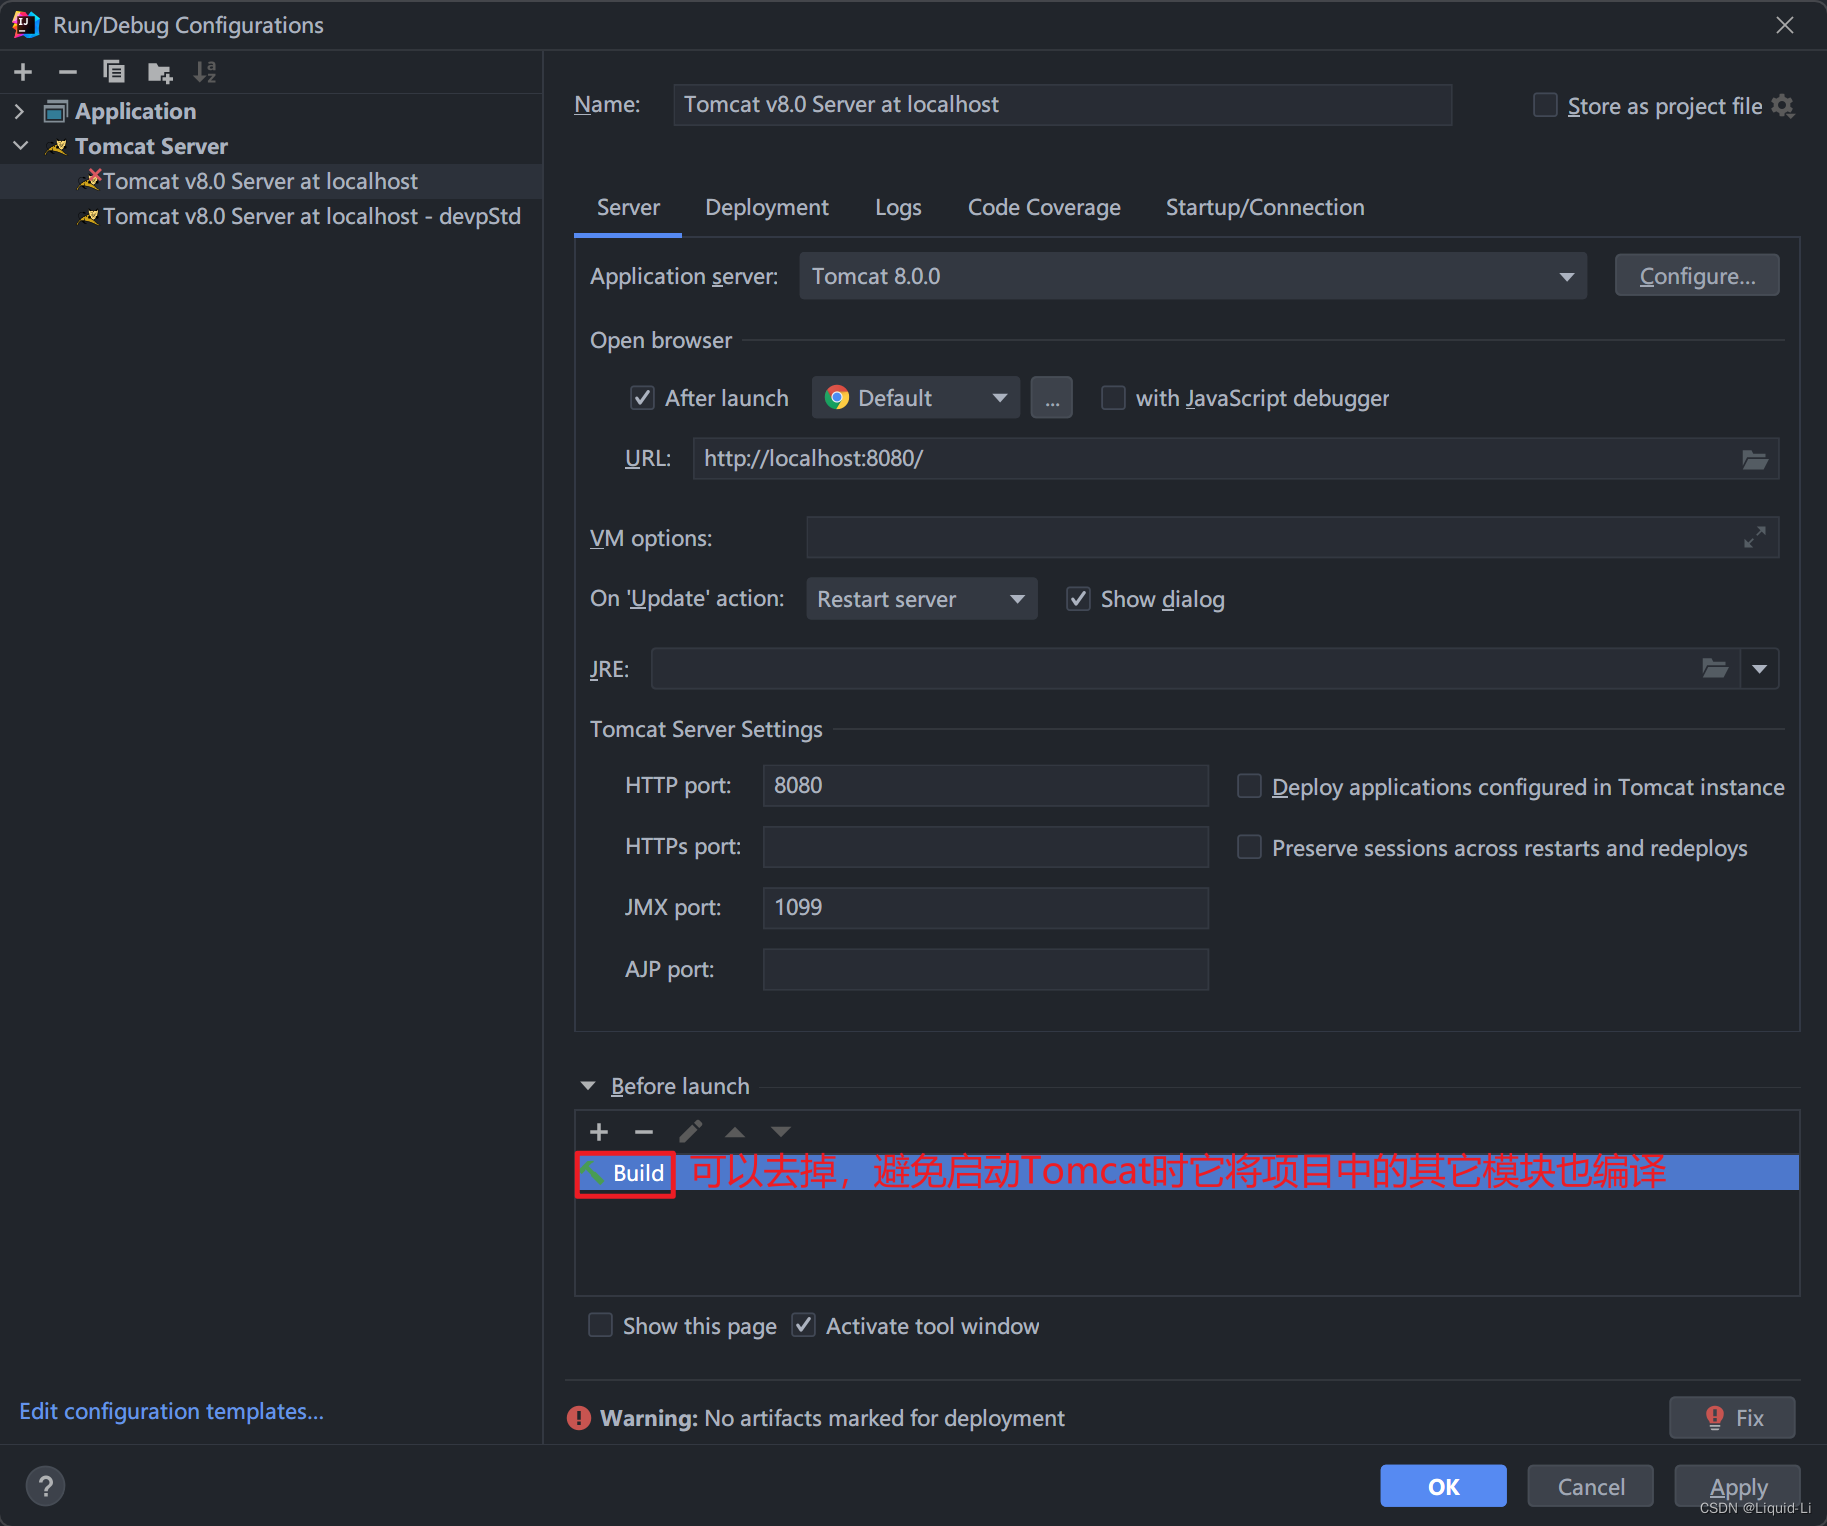Sort configurations alphabetically
The image size is (1827, 1526).
(x=205, y=72)
